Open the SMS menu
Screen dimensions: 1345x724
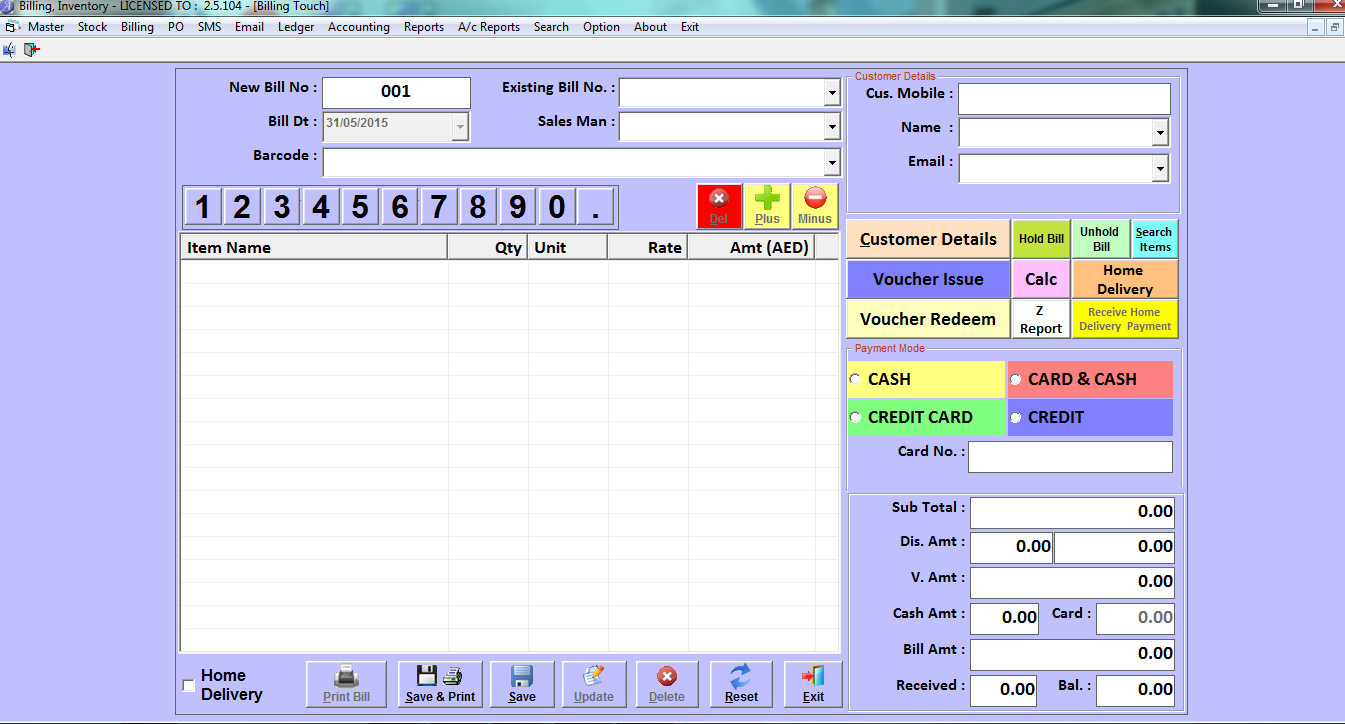[x=209, y=27]
